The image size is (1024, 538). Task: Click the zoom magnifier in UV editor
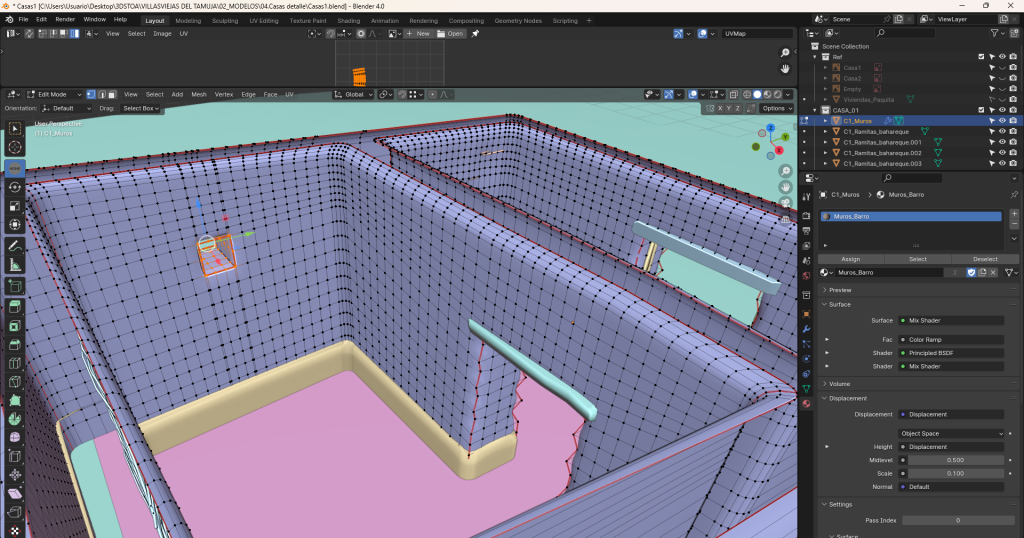(x=786, y=52)
